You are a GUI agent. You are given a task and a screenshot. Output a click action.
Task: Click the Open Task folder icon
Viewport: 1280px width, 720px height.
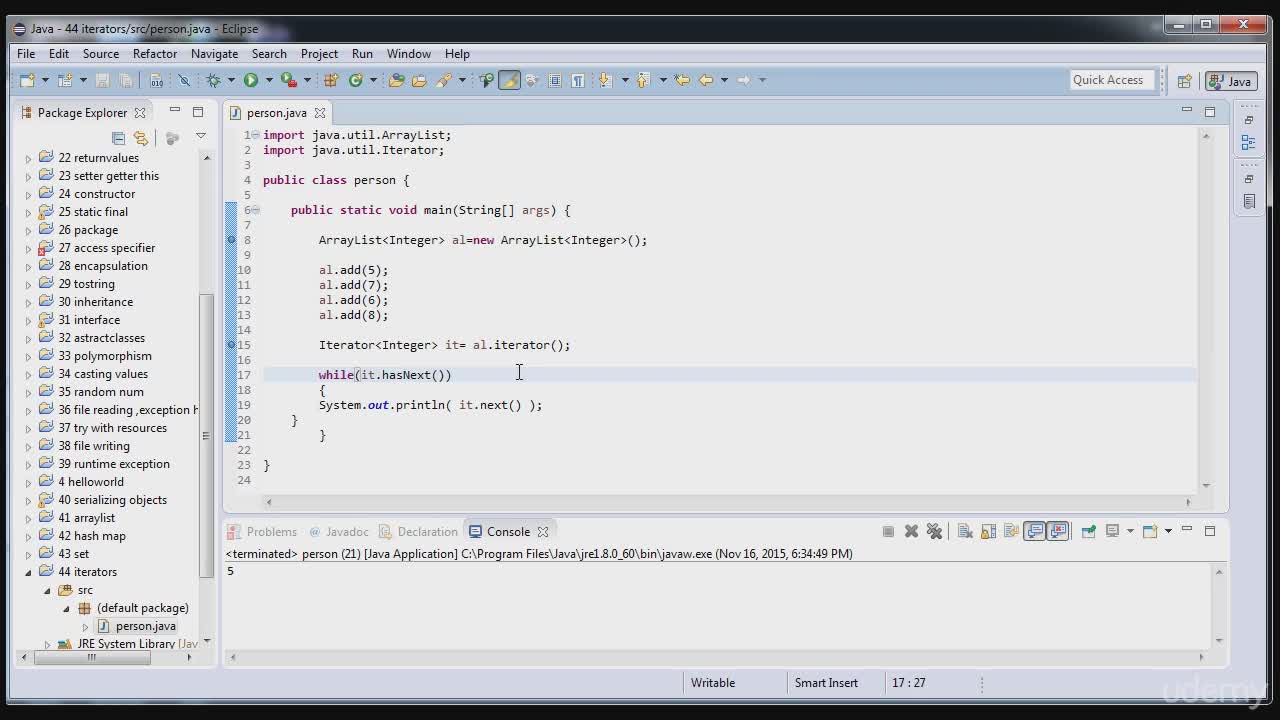point(419,80)
